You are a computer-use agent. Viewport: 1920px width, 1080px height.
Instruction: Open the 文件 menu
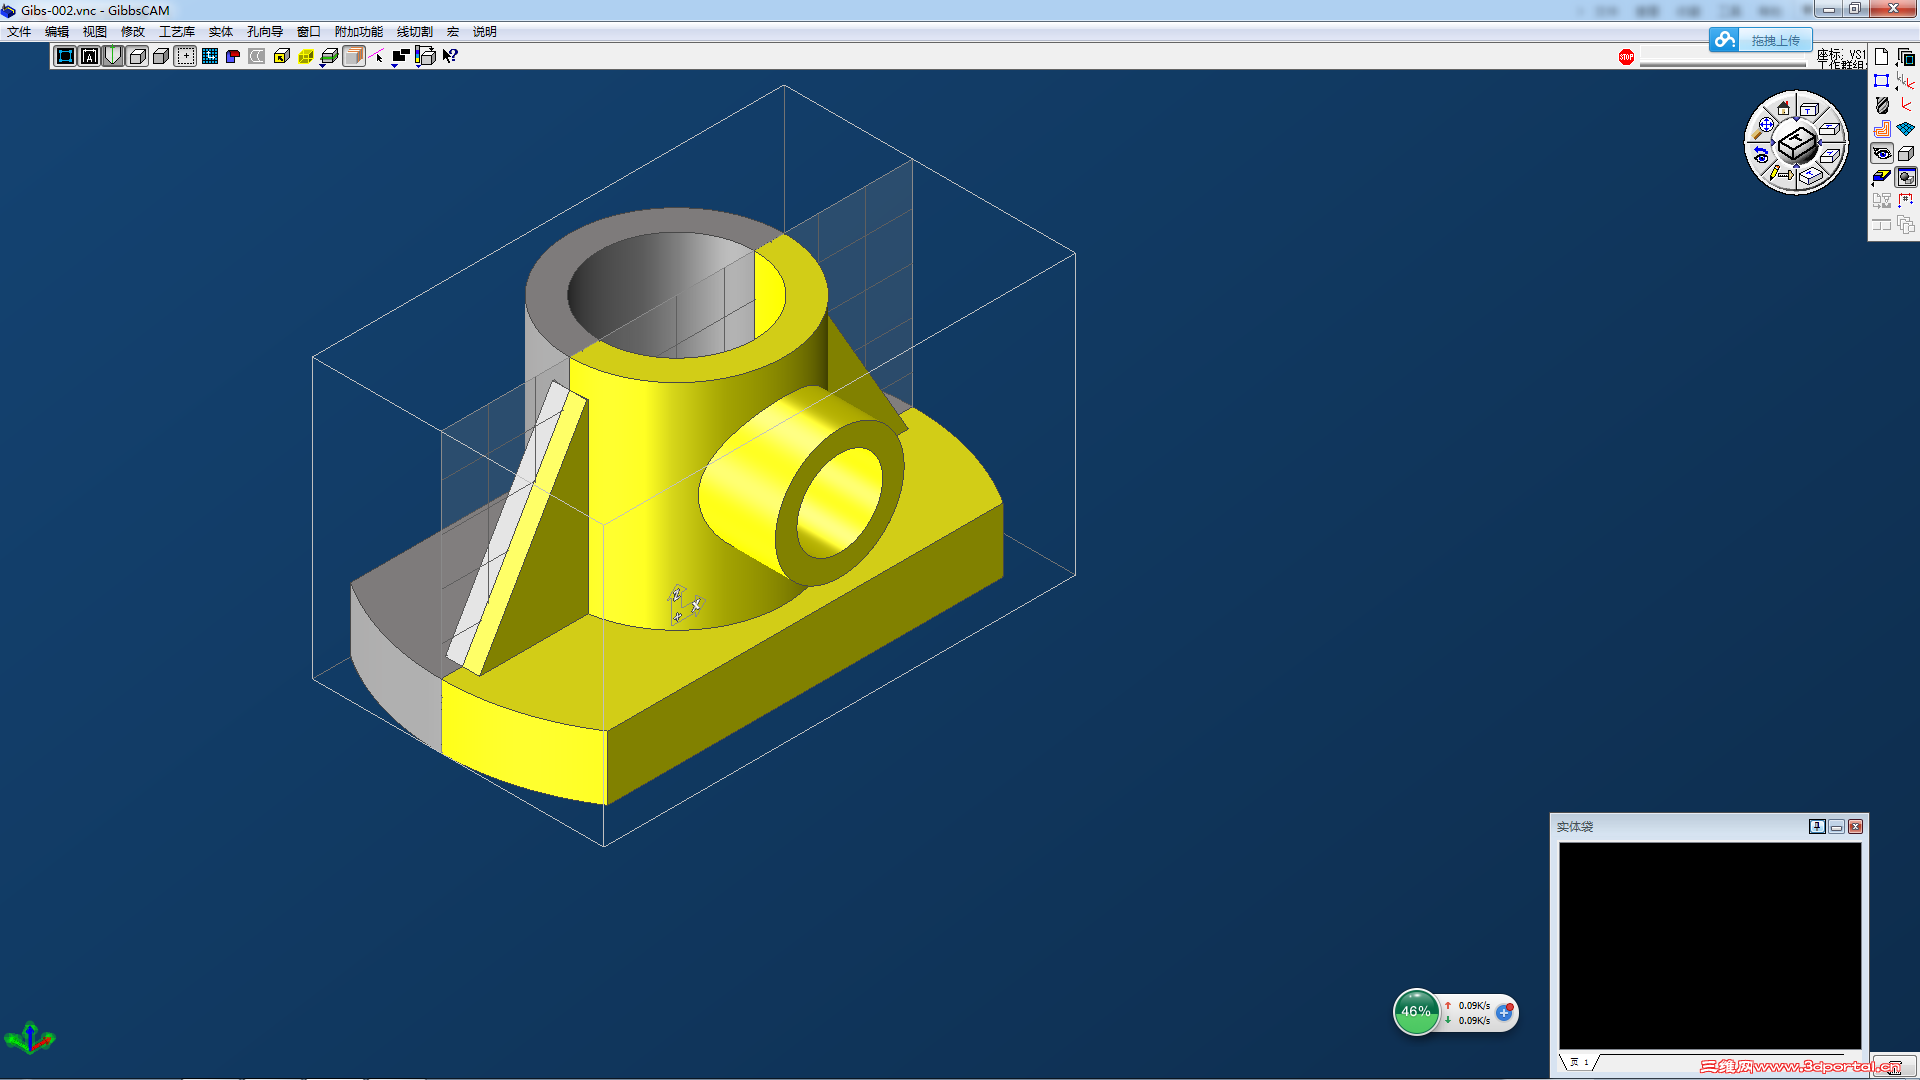[19, 32]
